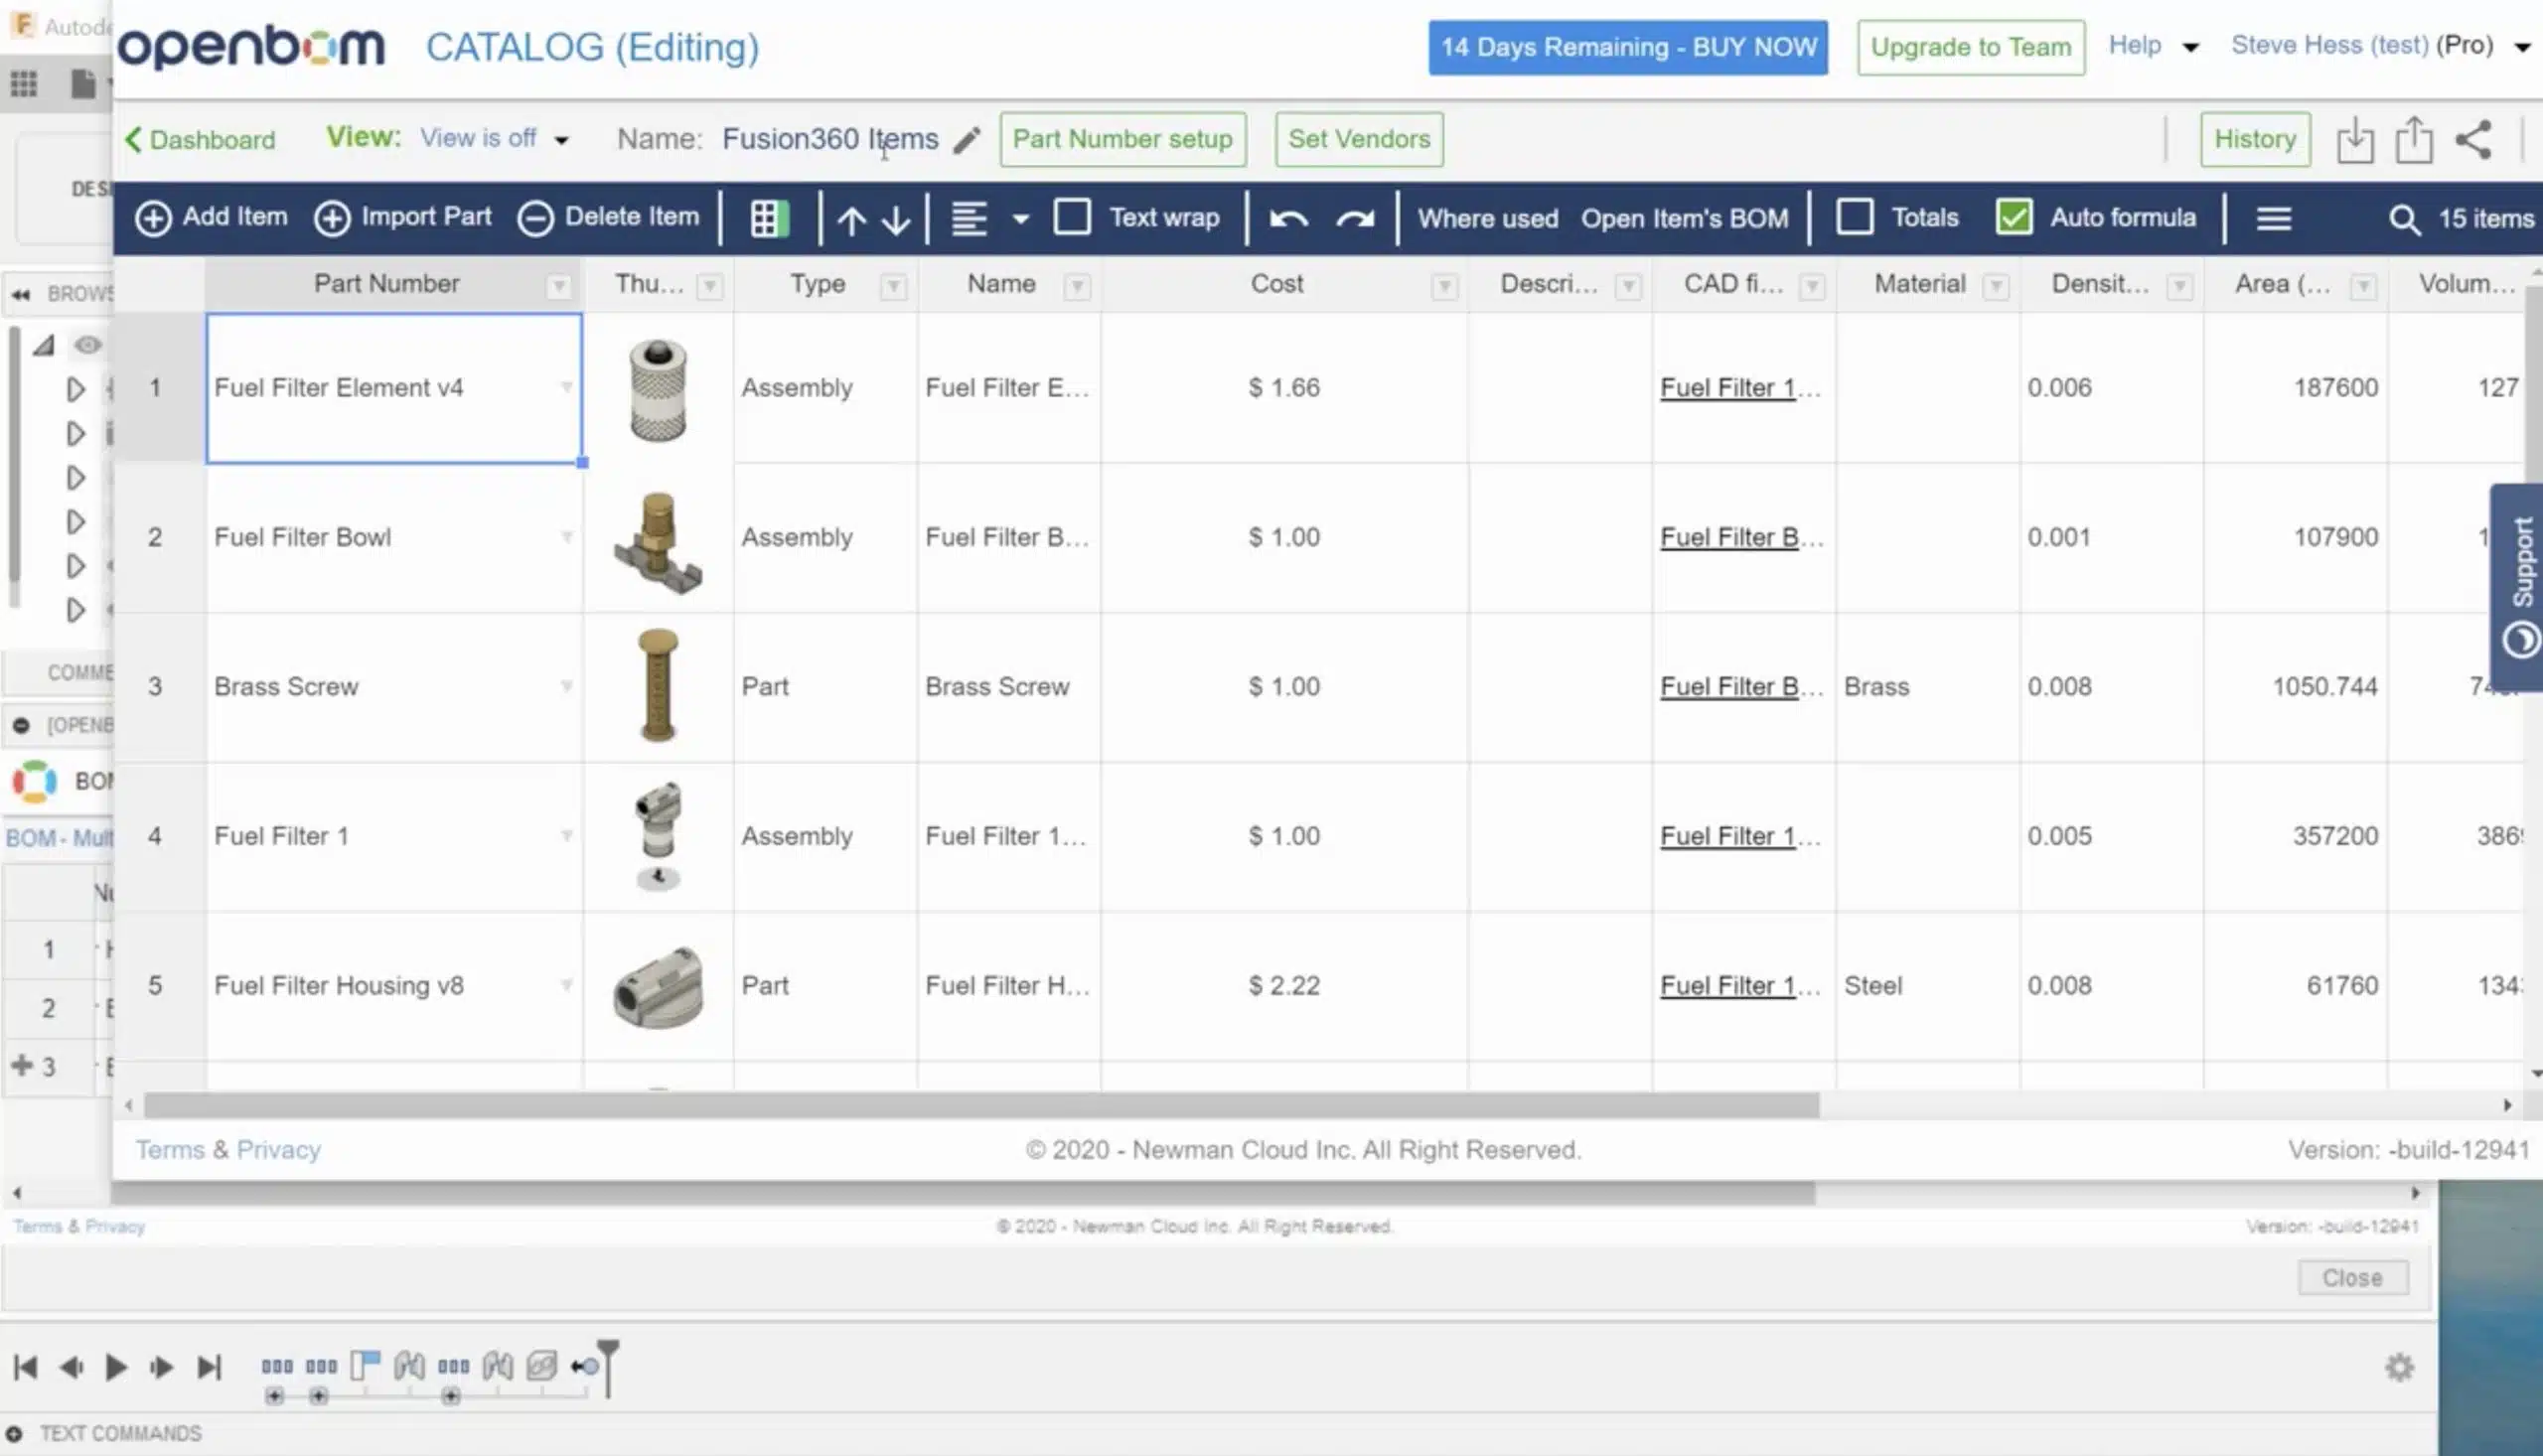The height and width of the screenshot is (1456, 2543).
Task: Click the Fuel Filter Element thumbnail
Action: 658,389
